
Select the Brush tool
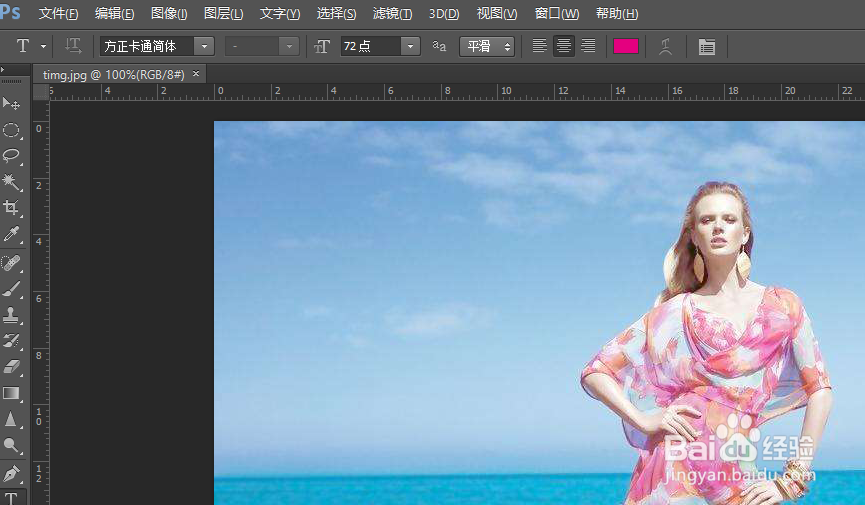click(11, 288)
